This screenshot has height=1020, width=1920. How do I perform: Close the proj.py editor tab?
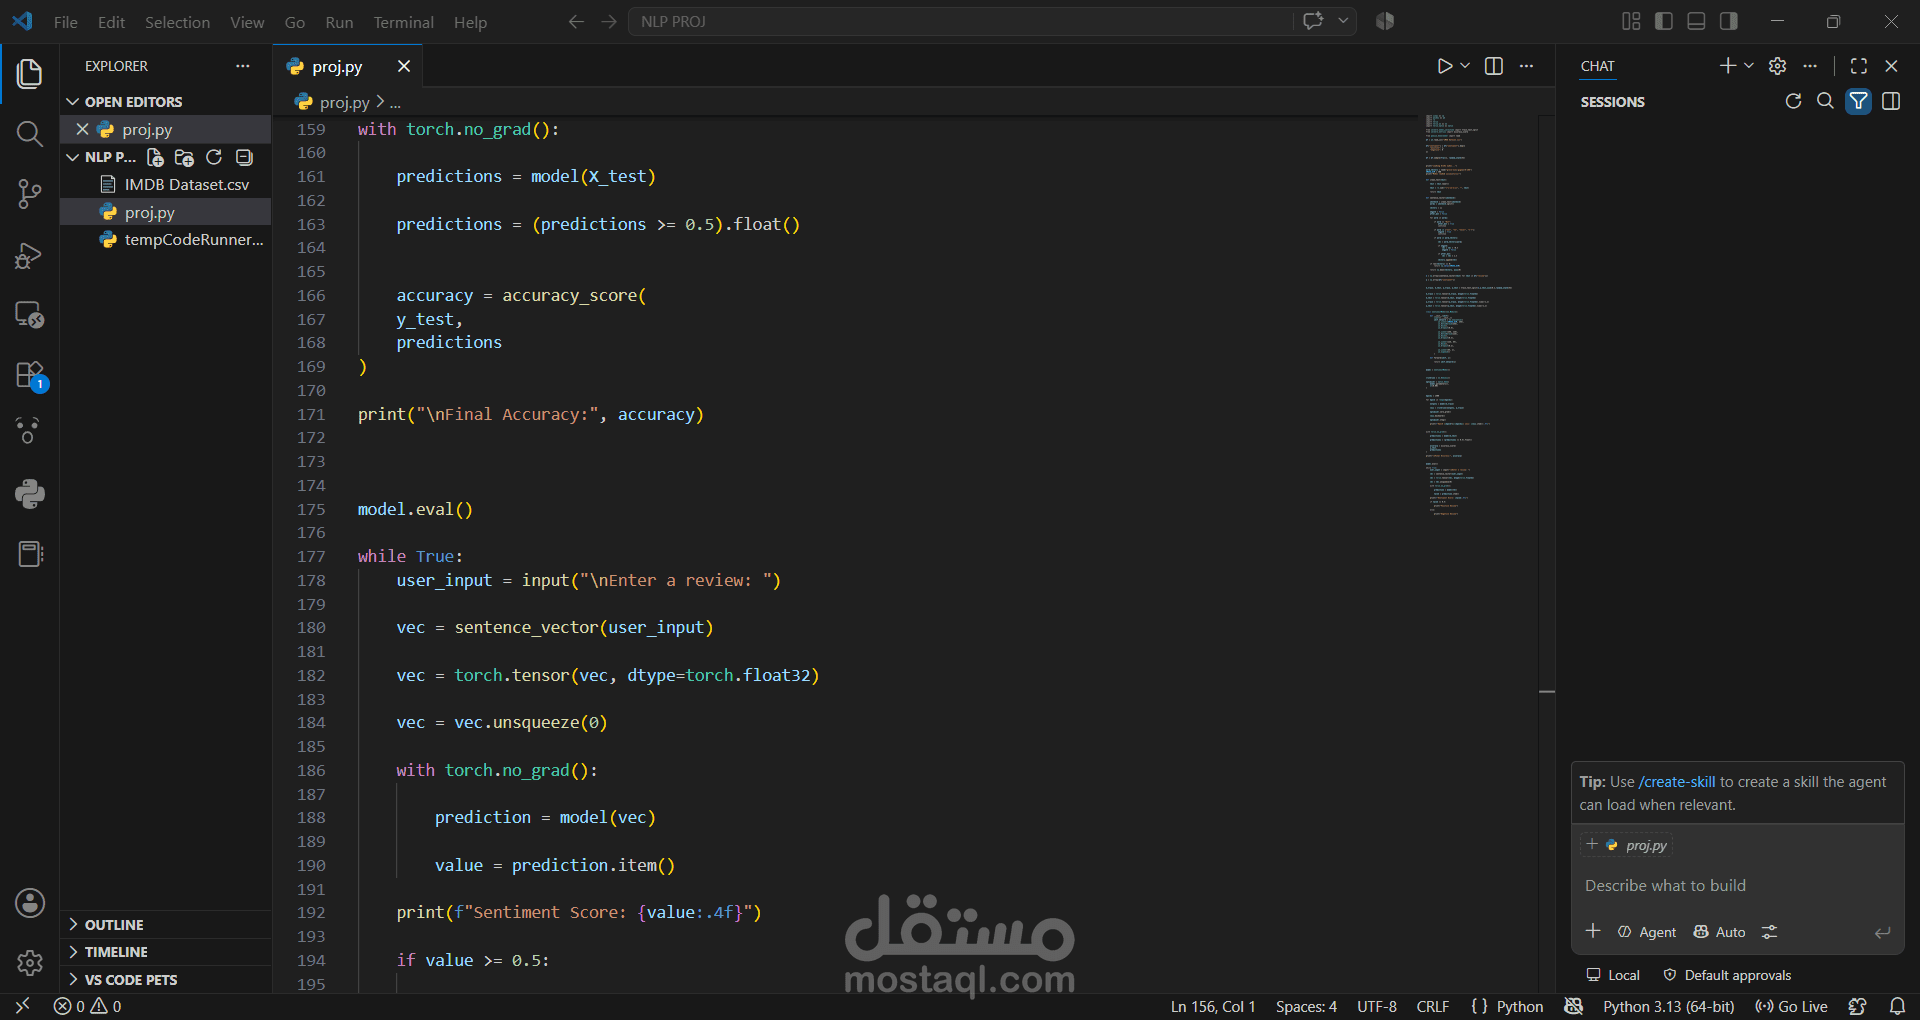(404, 66)
